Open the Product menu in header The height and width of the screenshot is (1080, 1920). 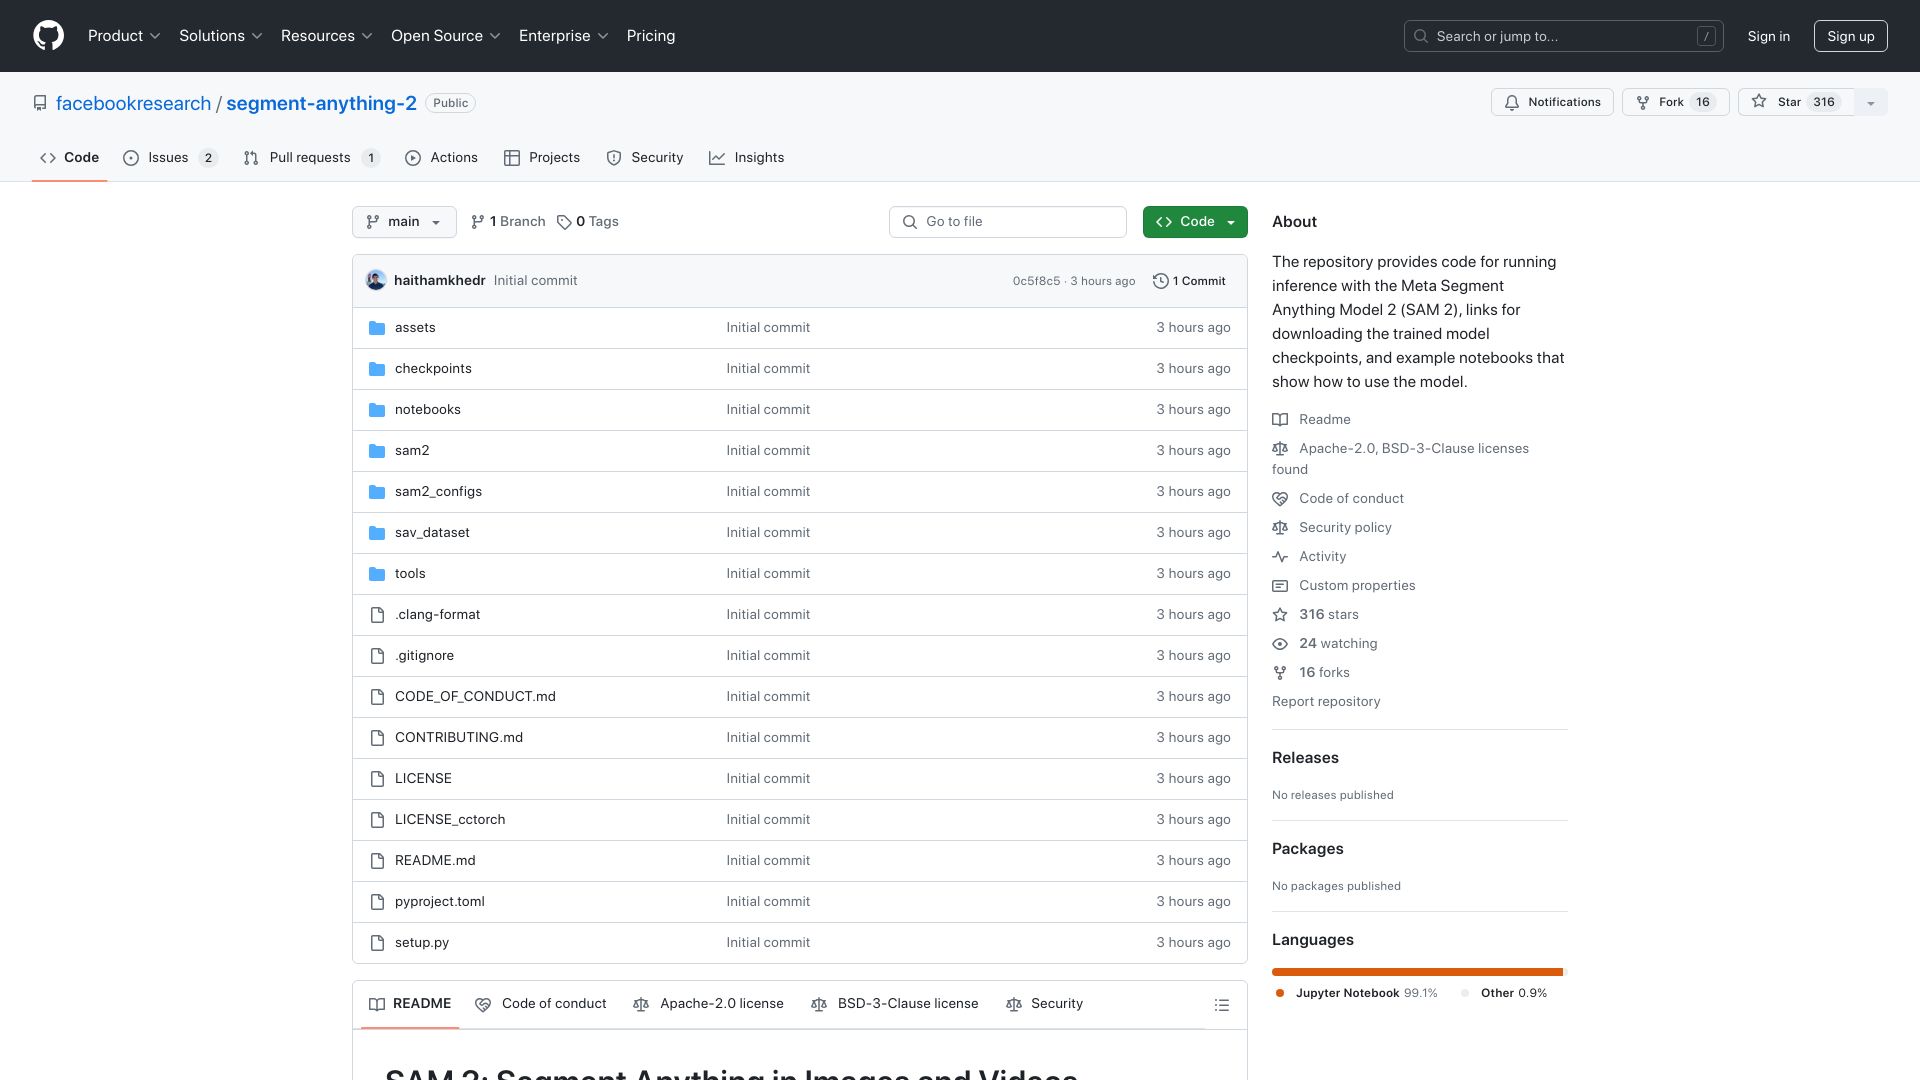coord(124,36)
